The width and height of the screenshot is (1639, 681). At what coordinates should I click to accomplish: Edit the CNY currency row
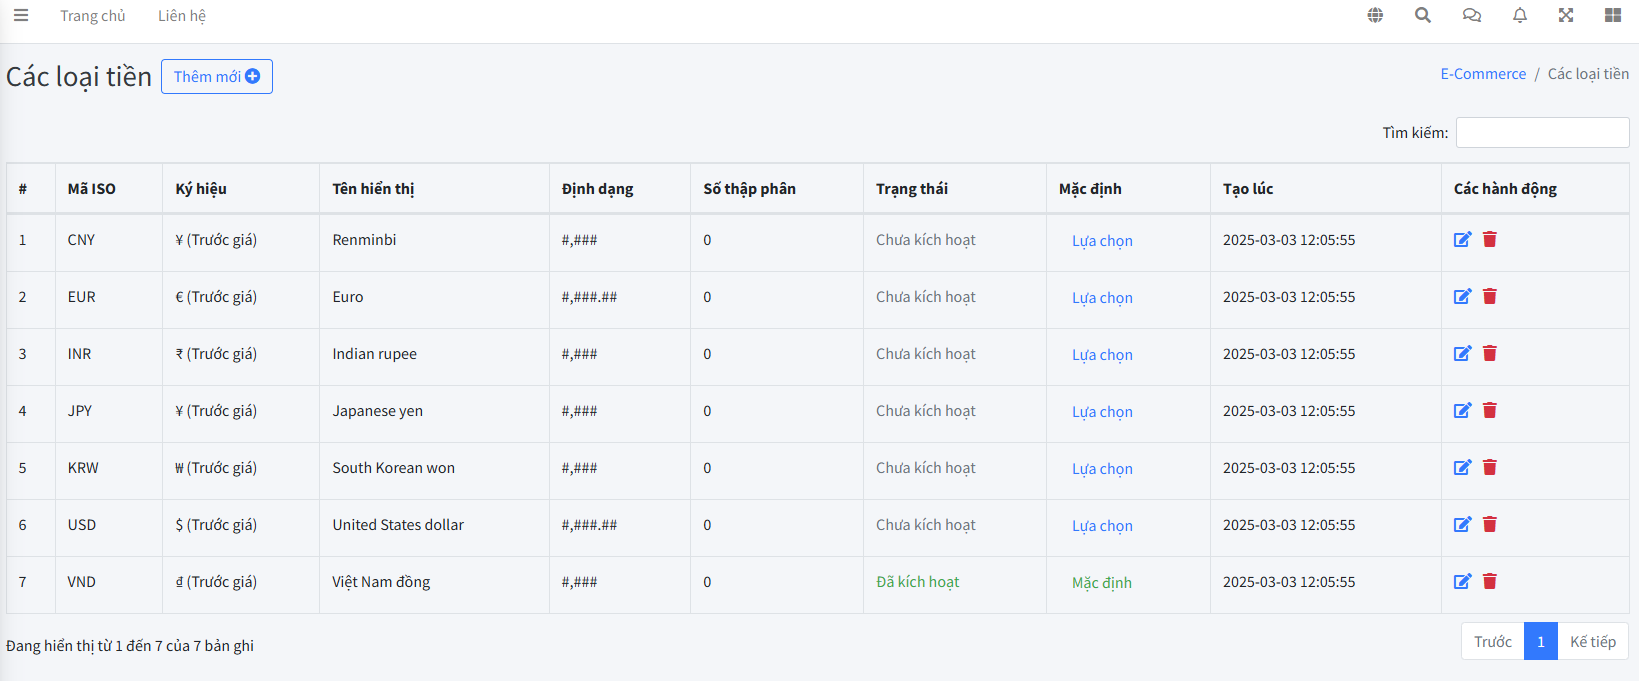point(1462,239)
